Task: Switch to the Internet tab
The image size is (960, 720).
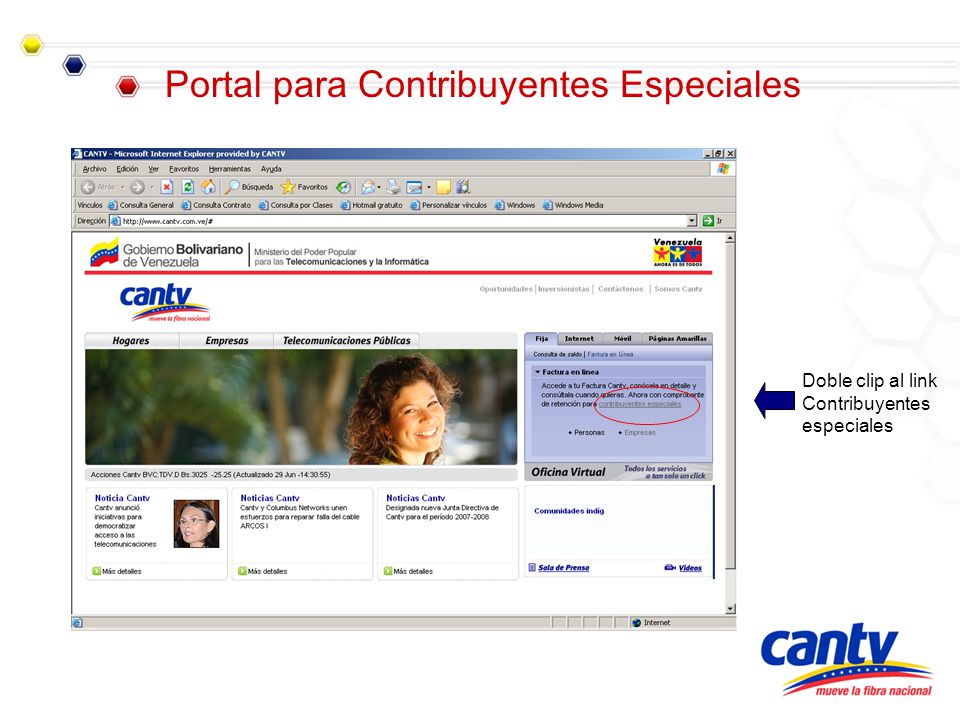Action: [x=579, y=339]
